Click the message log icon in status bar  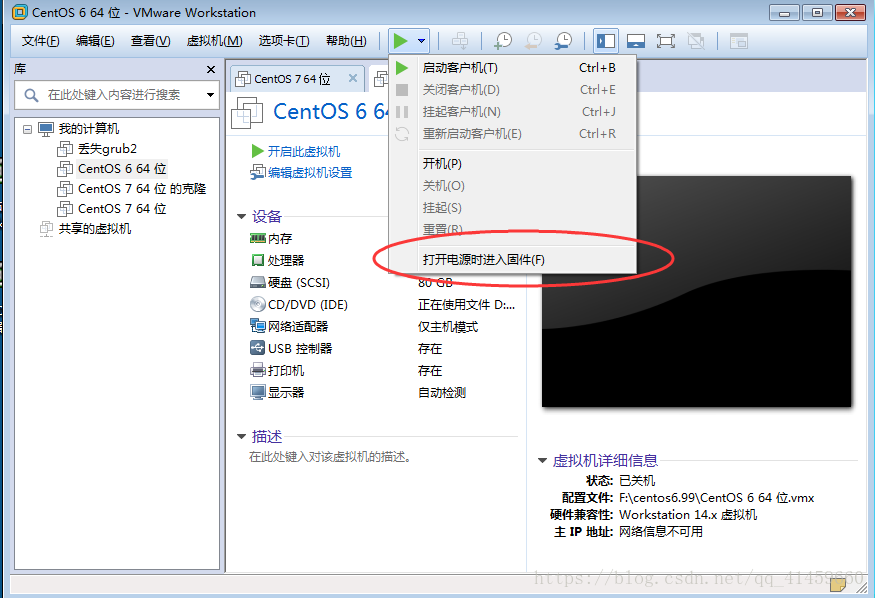click(837, 585)
